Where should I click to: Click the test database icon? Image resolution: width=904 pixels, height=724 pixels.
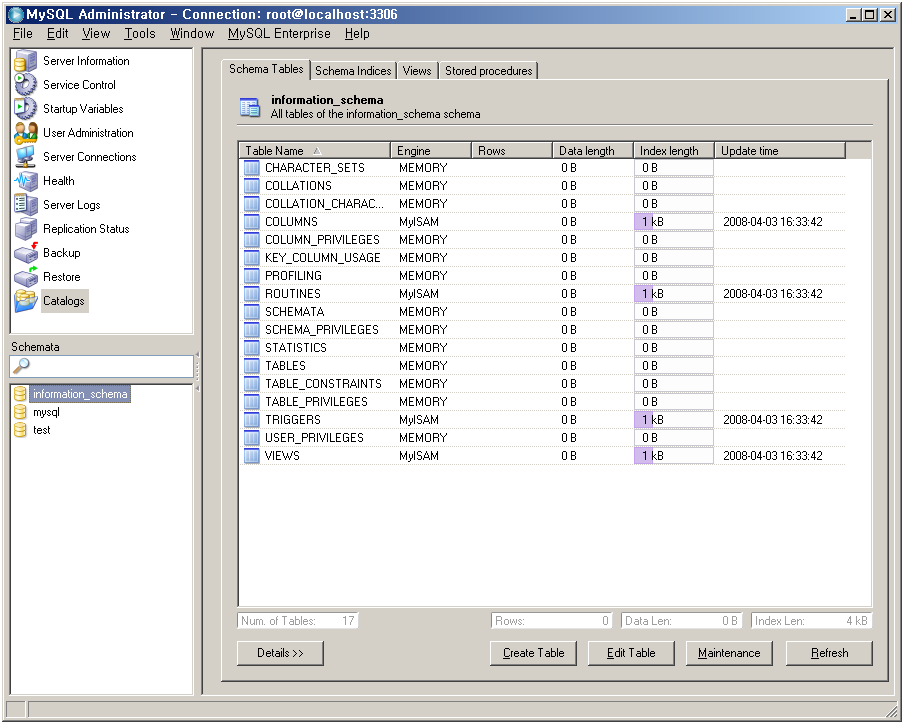point(20,430)
